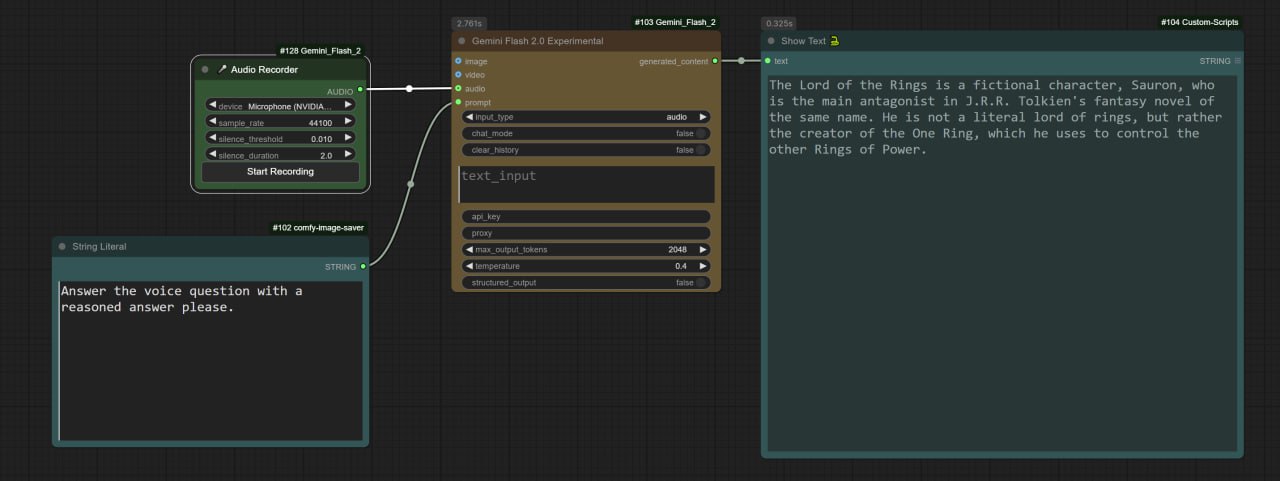The width and height of the screenshot is (1280, 481).
Task: Click the 0.325s execution time badge
Action: (x=777, y=22)
